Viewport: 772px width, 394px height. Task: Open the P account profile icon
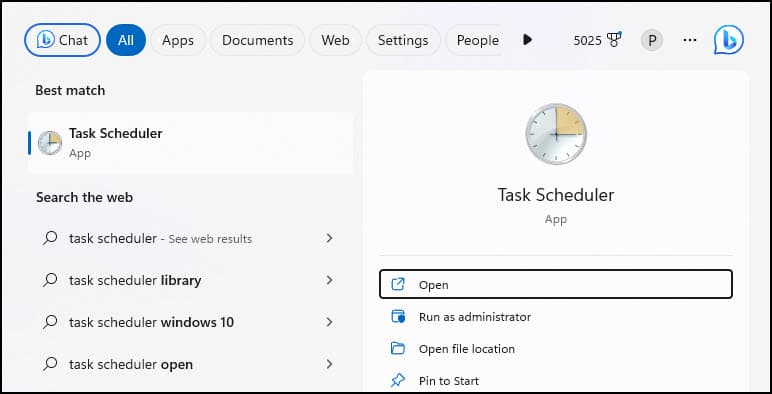[651, 40]
